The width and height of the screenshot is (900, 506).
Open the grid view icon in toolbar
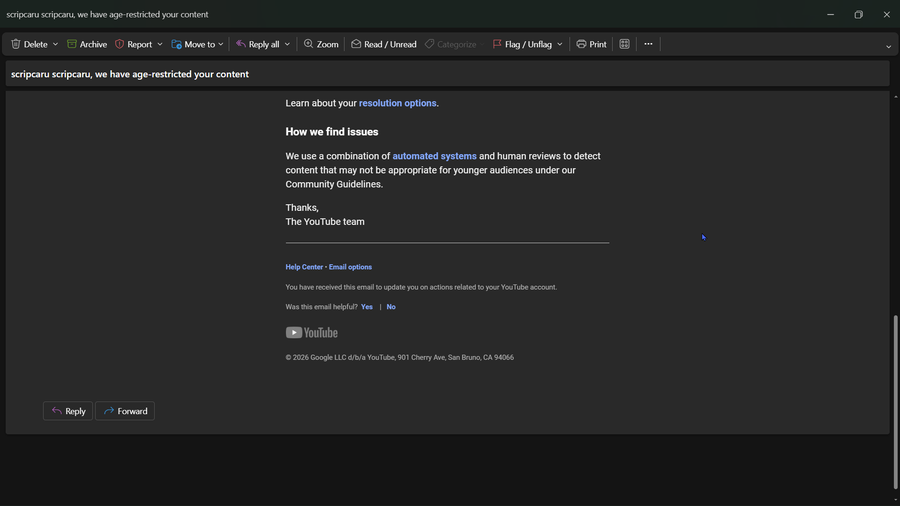pos(624,44)
